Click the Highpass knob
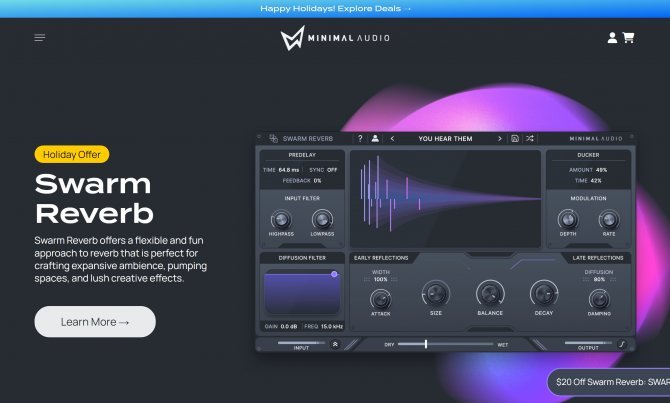Screen dimensions: 670x403 point(281,220)
